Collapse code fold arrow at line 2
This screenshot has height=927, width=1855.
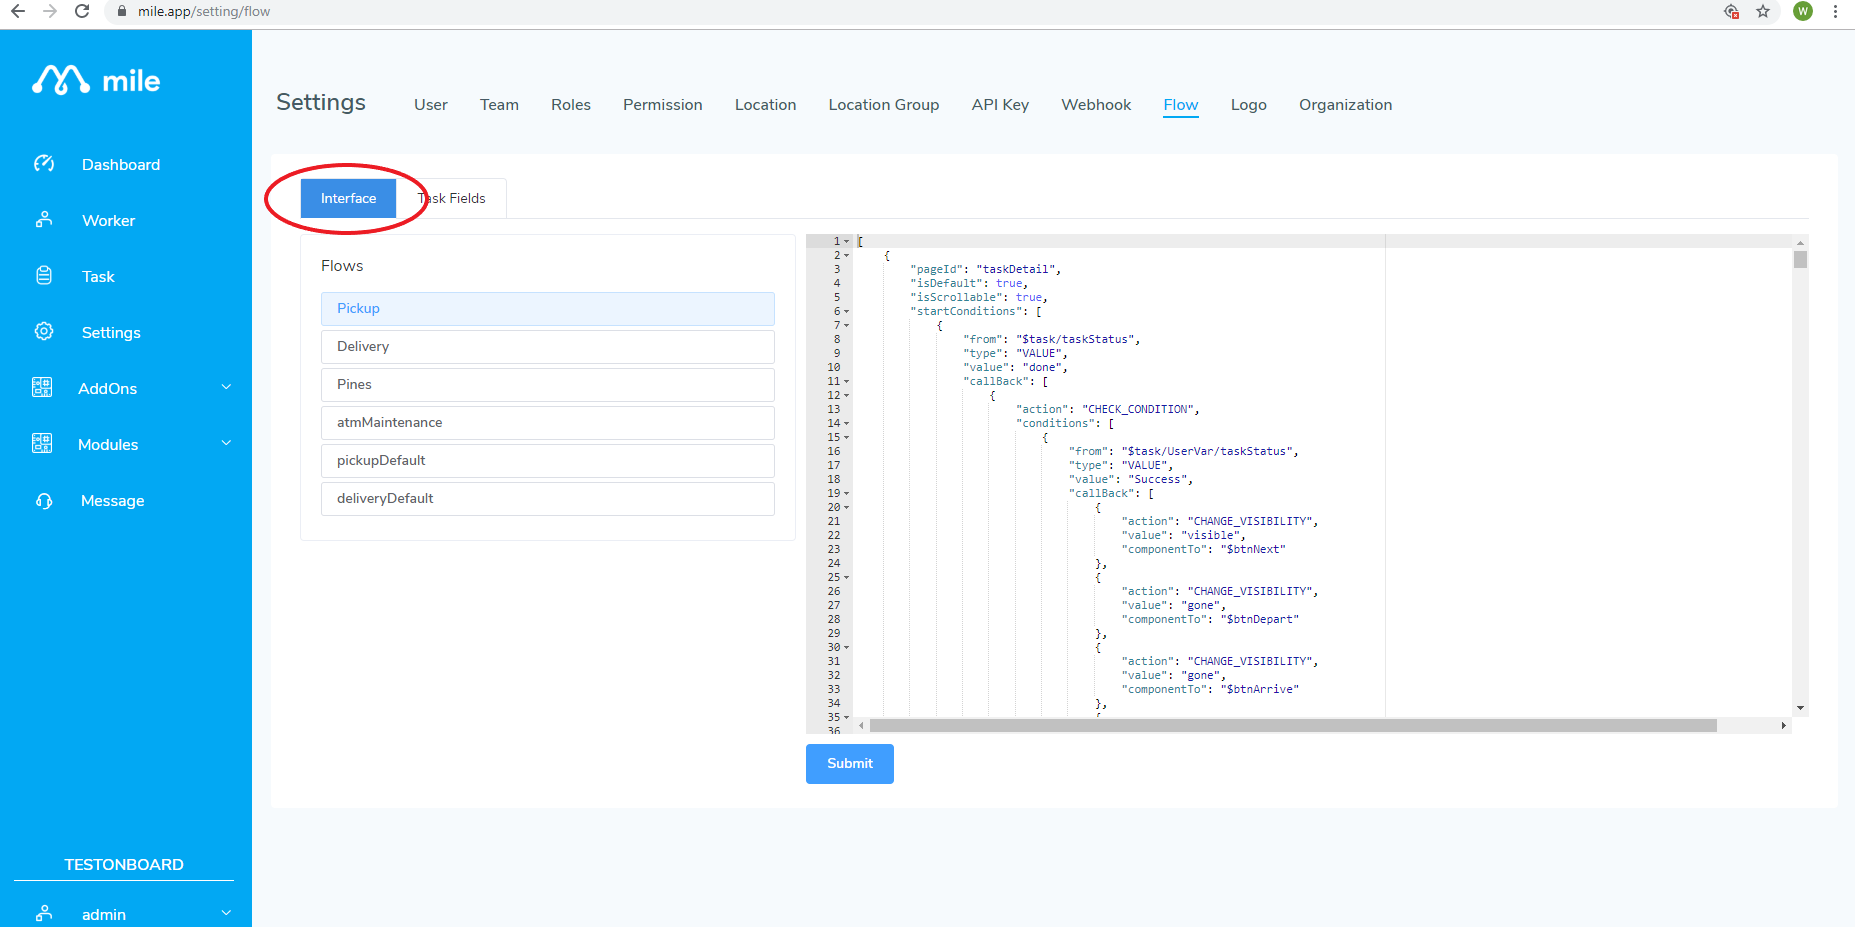point(847,255)
